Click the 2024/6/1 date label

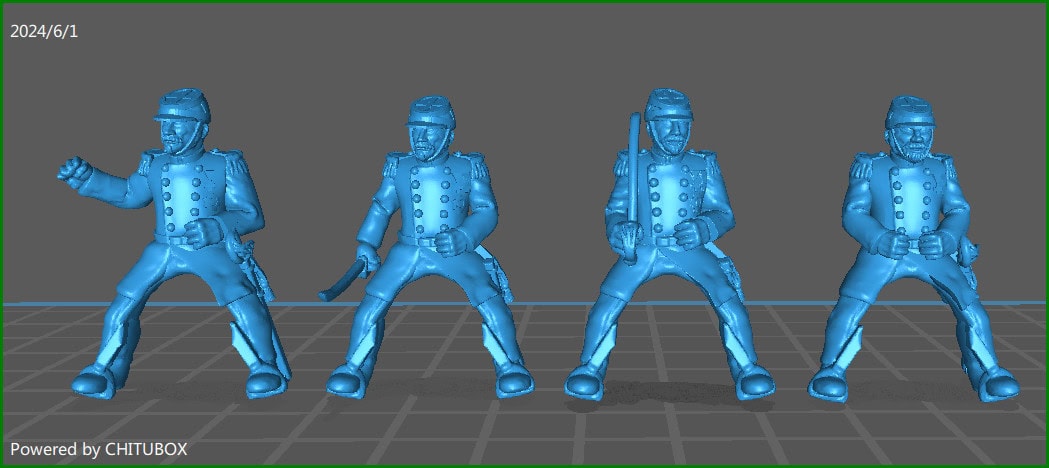44,31
